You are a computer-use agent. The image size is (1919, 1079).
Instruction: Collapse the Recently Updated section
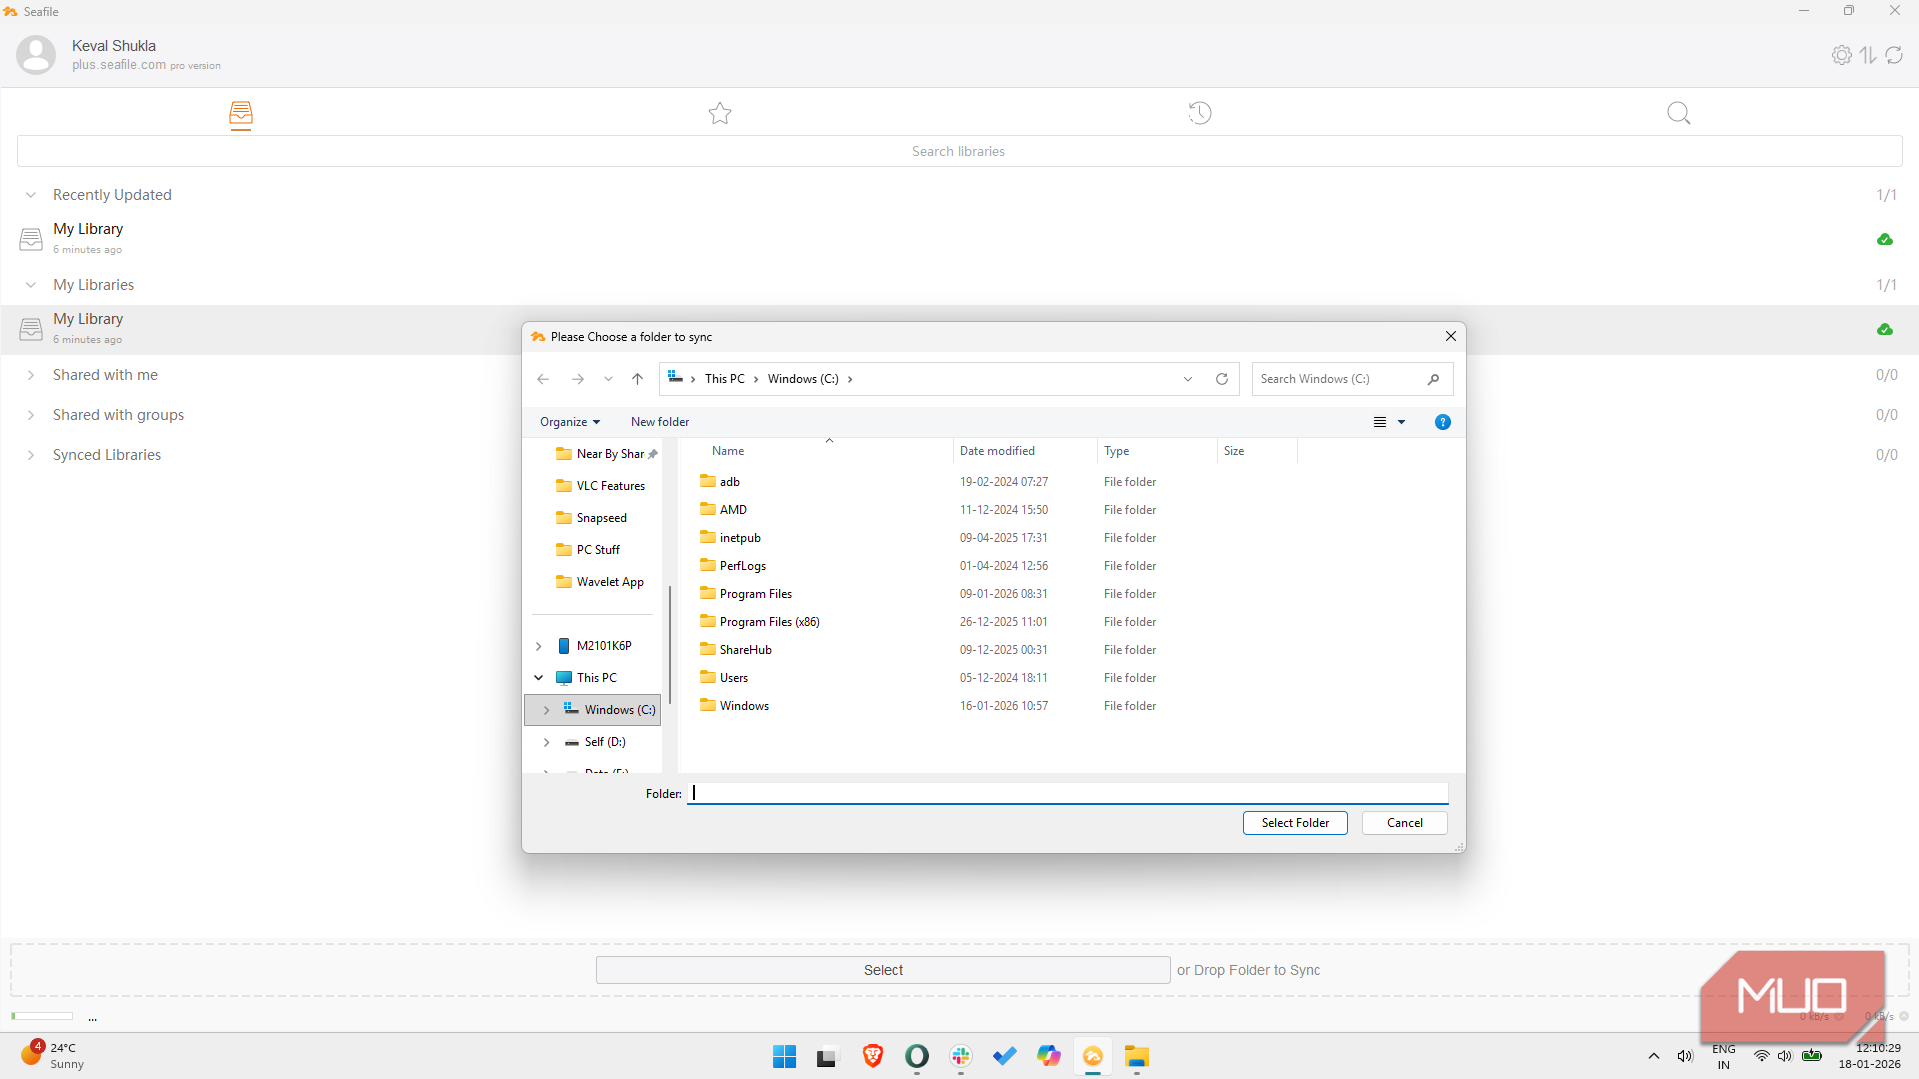[x=31, y=195]
